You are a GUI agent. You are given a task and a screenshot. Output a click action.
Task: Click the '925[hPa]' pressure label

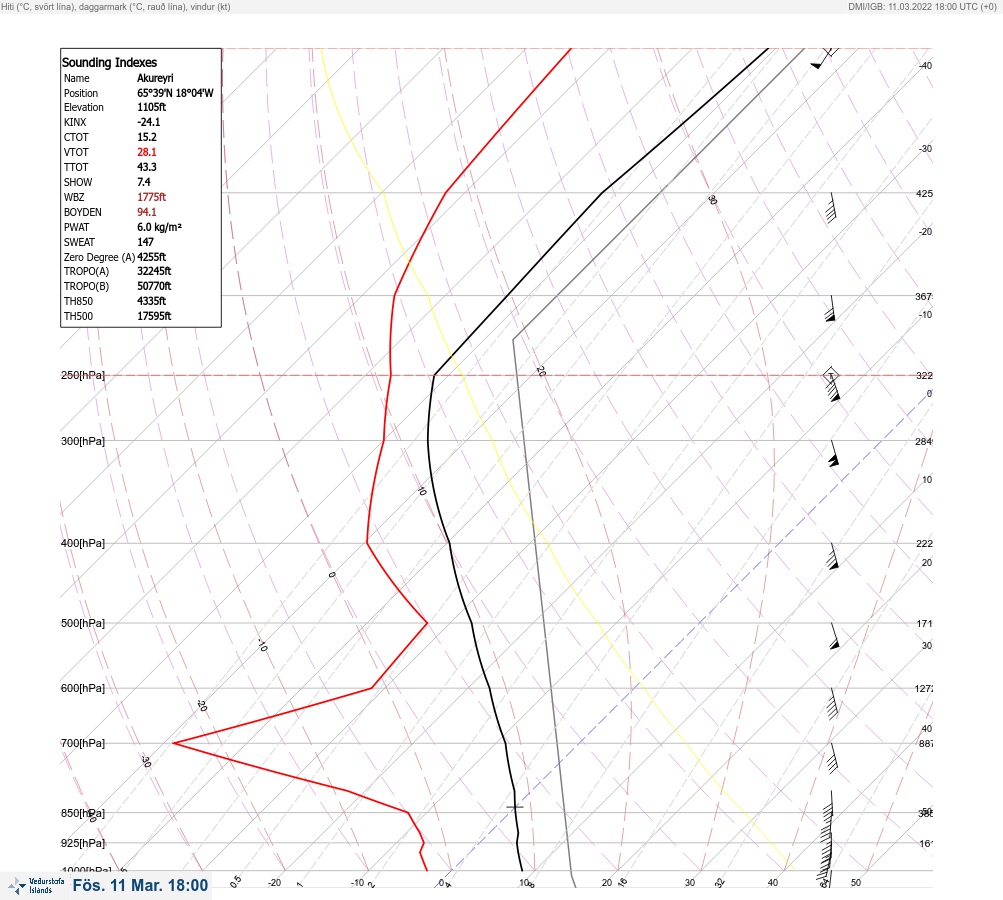tap(83, 843)
